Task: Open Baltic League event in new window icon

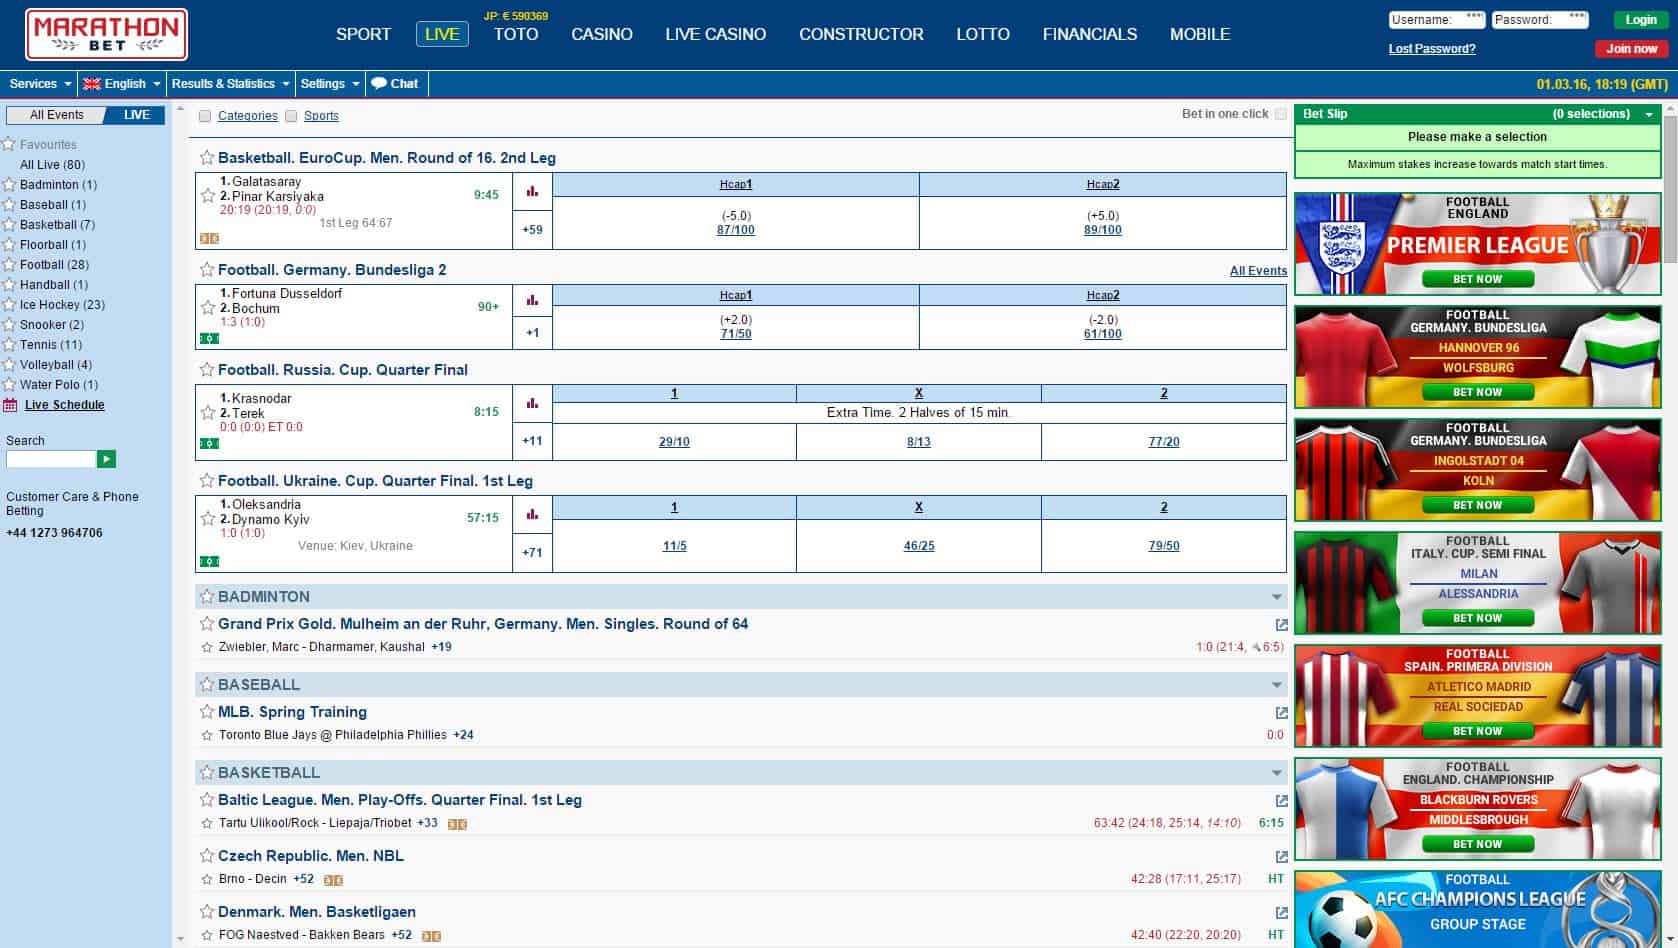Action: pos(1281,801)
